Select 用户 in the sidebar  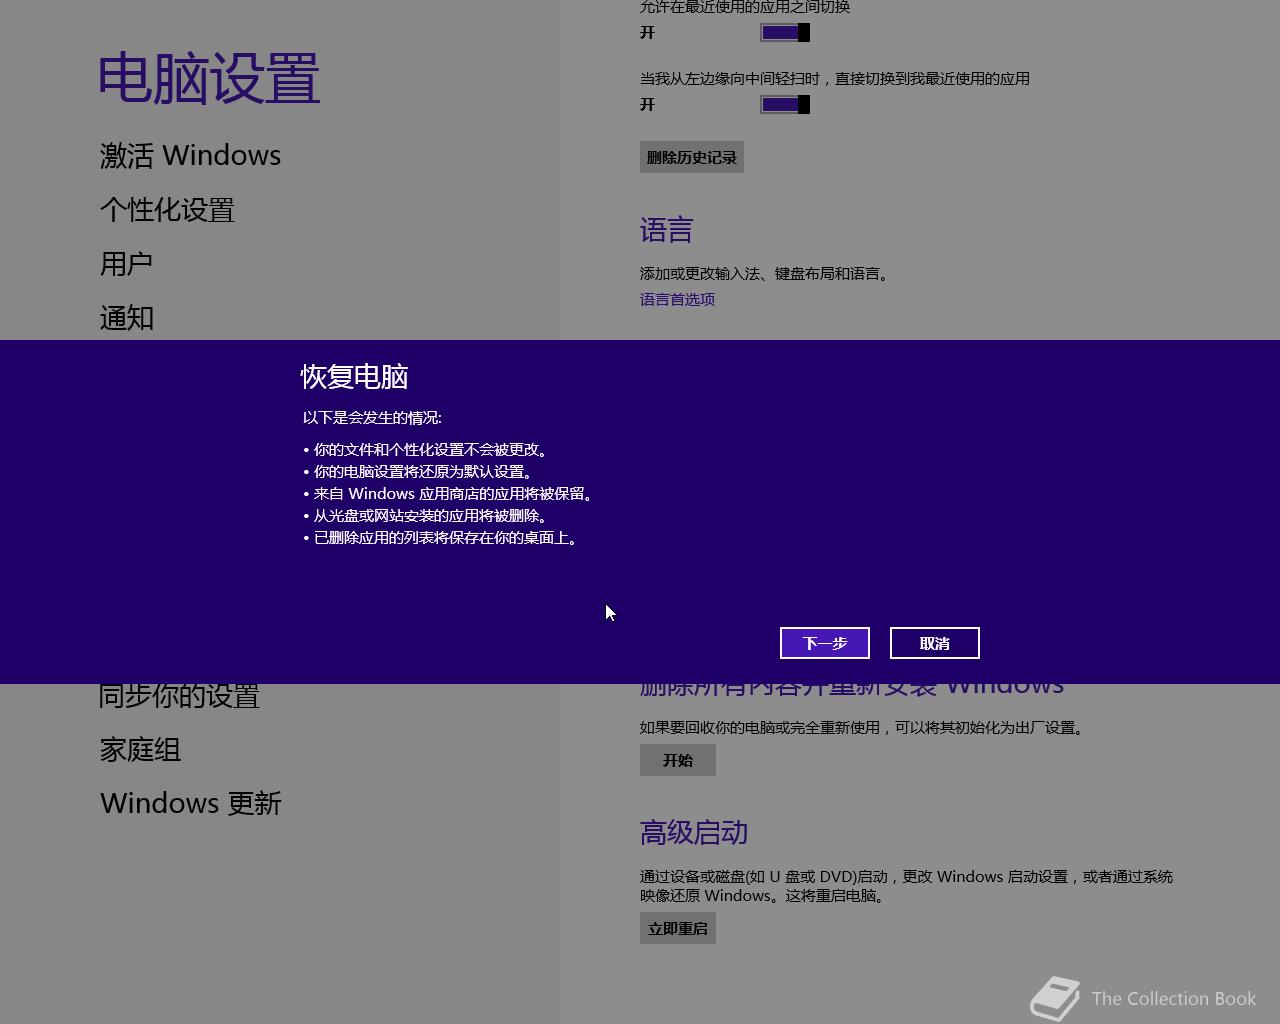point(126,264)
